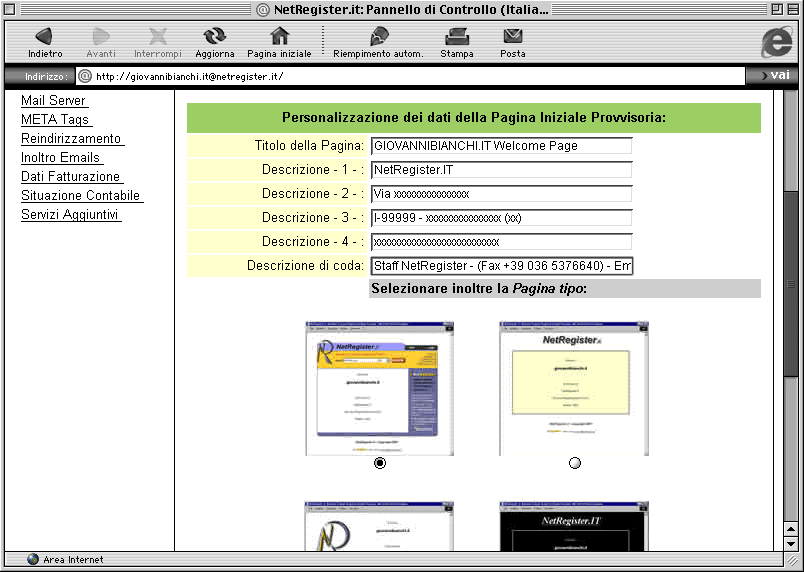The width and height of the screenshot is (804, 572).
Task: Click the Descrizione - 1 - field
Action: click(x=501, y=170)
